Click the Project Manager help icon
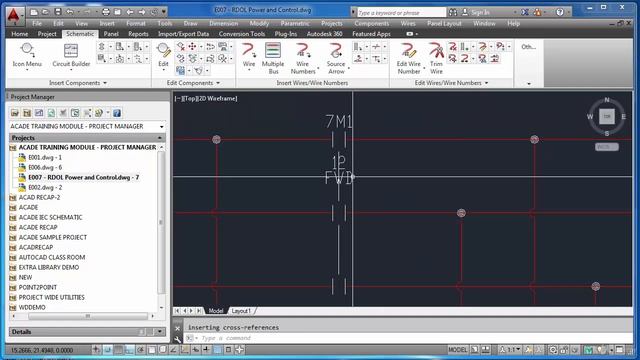This screenshot has width=640, height=360. pyautogui.click(x=117, y=113)
